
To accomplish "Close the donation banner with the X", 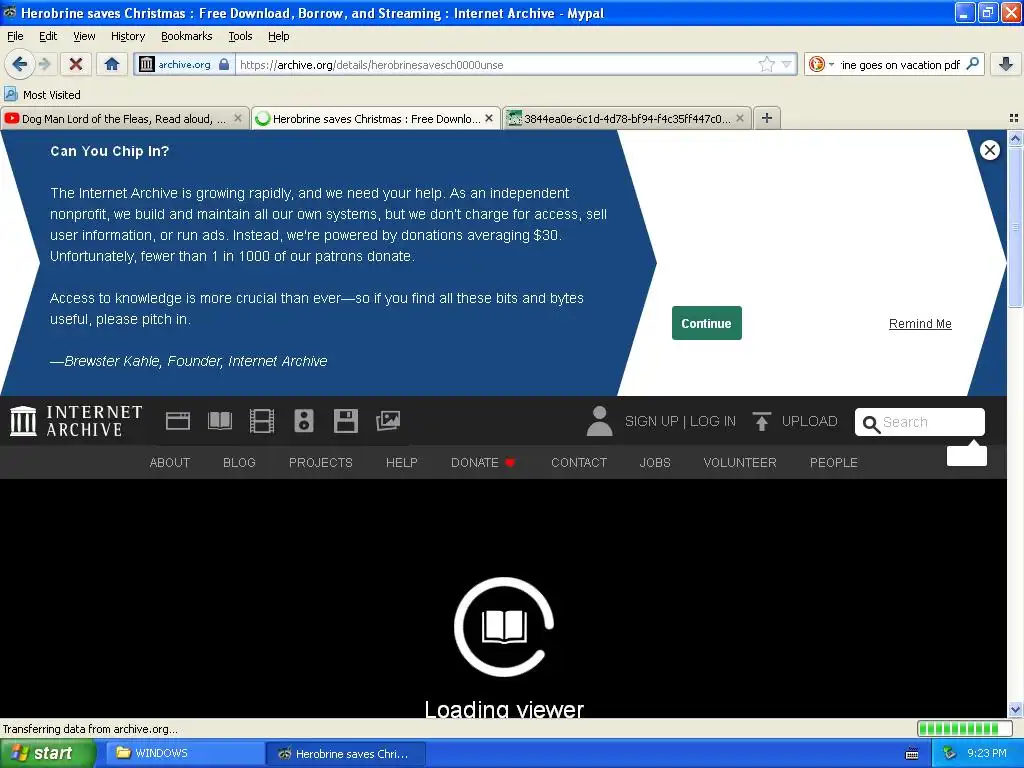I will (x=990, y=150).
